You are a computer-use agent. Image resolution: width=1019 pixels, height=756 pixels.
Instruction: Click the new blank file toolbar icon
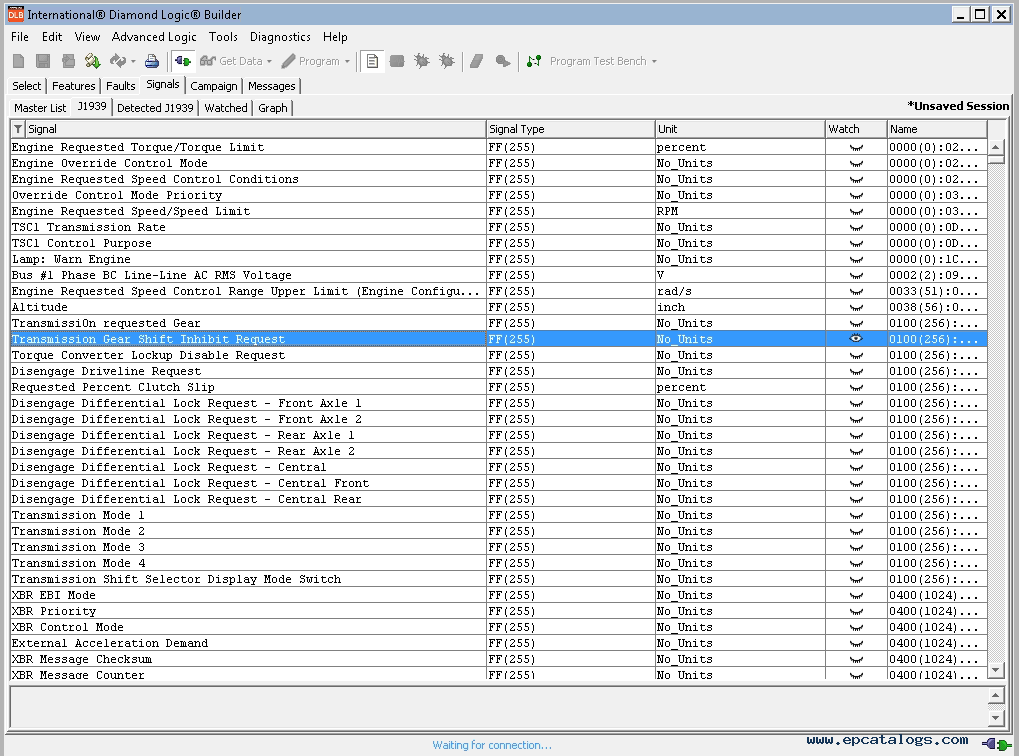click(19, 61)
